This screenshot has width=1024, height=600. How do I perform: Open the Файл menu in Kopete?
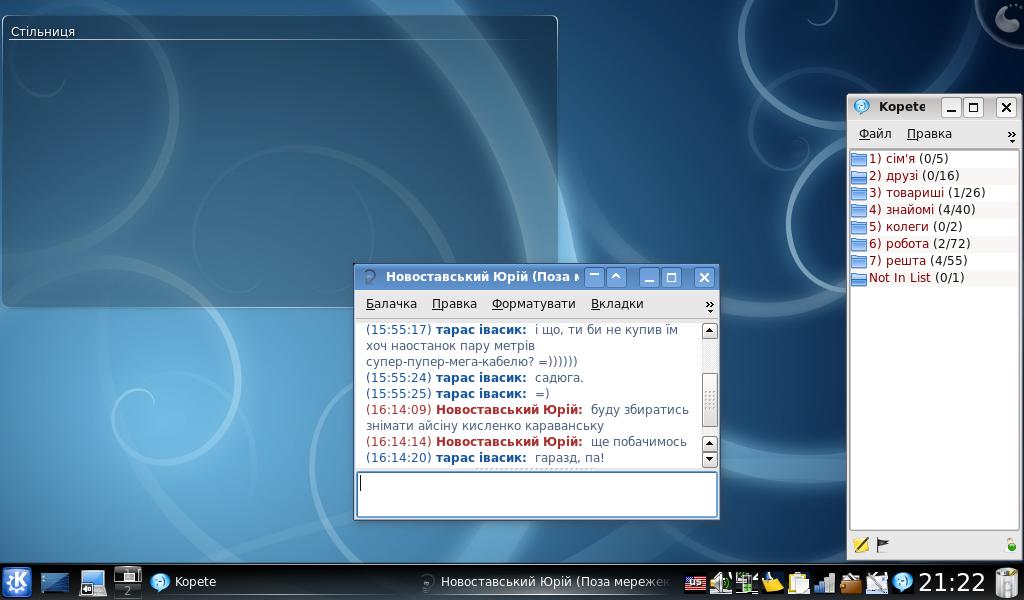point(874,134)
